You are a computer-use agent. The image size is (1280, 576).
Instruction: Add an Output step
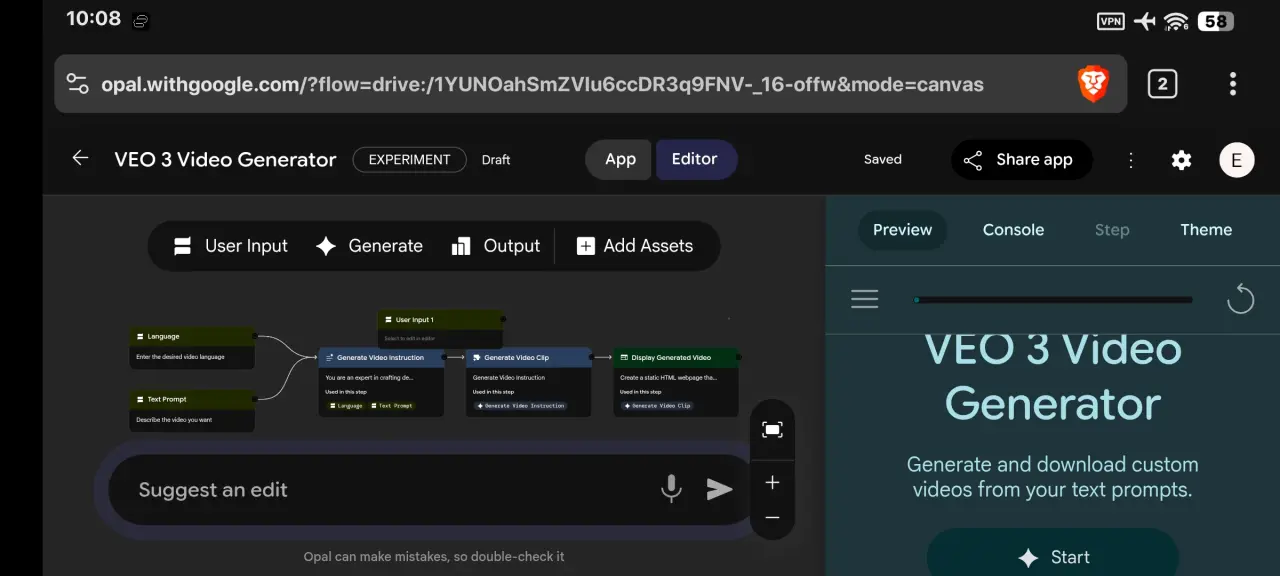click(x=495, y=246)
